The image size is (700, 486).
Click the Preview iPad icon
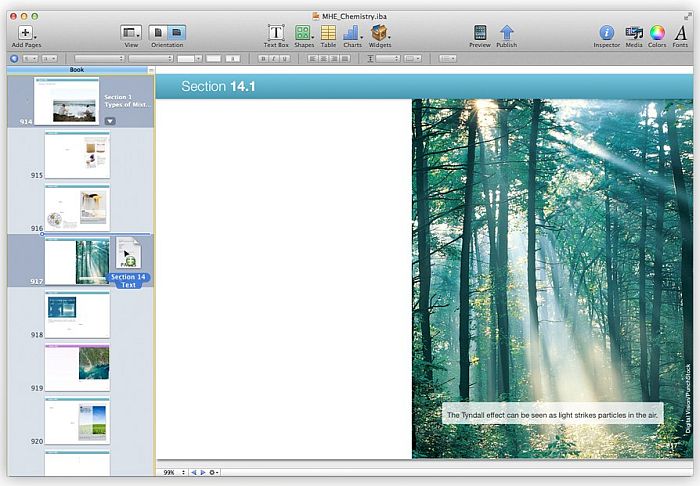[480, 33]
